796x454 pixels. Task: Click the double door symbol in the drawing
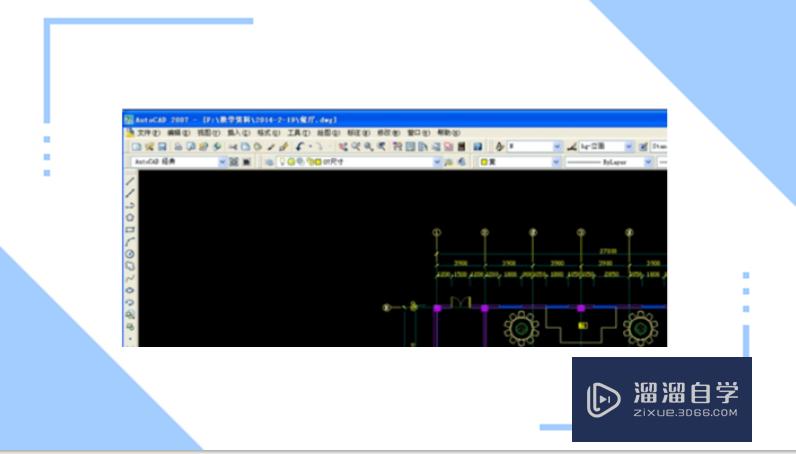[460, 302]
